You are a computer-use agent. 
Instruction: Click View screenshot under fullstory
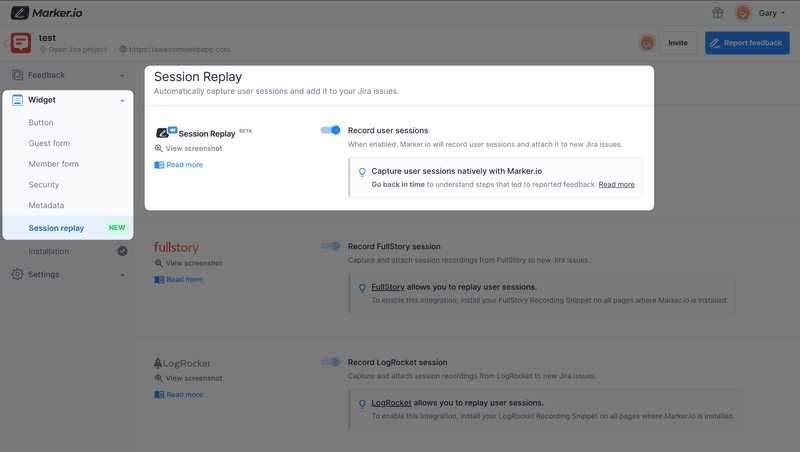193,263
